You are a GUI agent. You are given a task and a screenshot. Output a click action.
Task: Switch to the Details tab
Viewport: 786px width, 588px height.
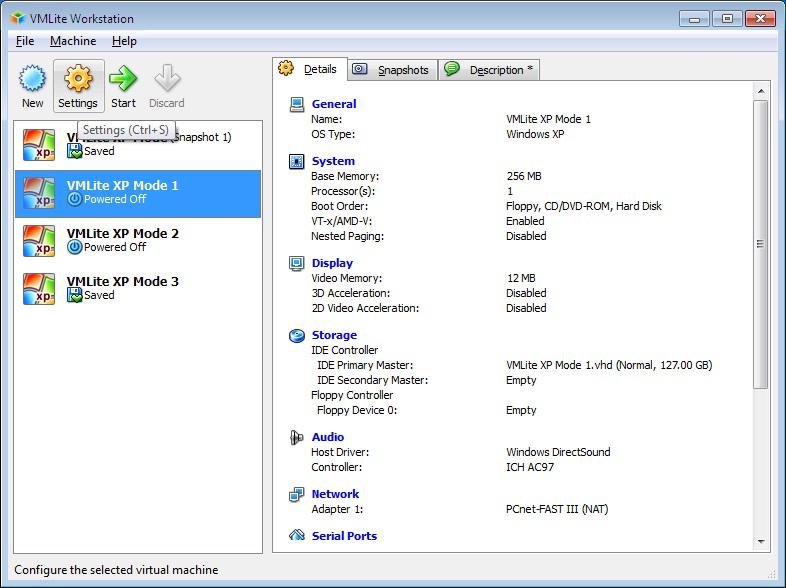(310, 69)
